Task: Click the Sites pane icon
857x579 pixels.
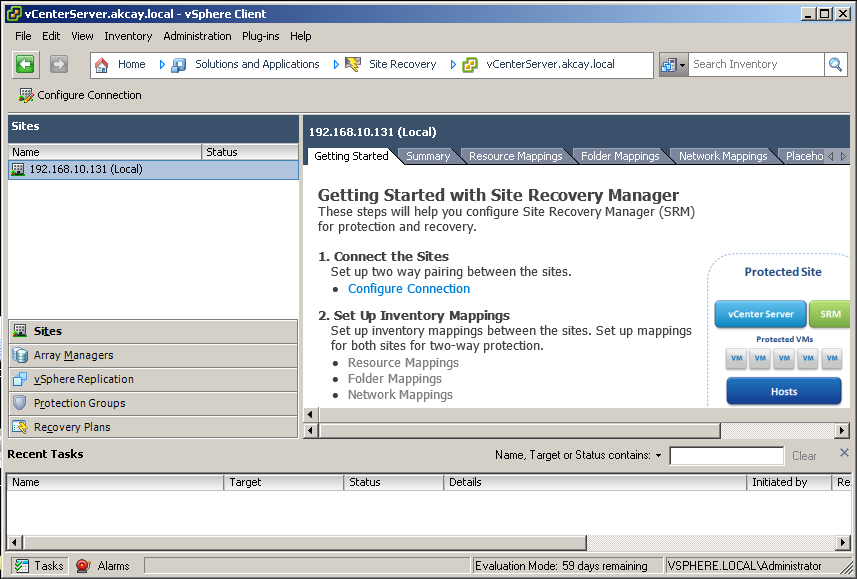Action: pos(20,330)
